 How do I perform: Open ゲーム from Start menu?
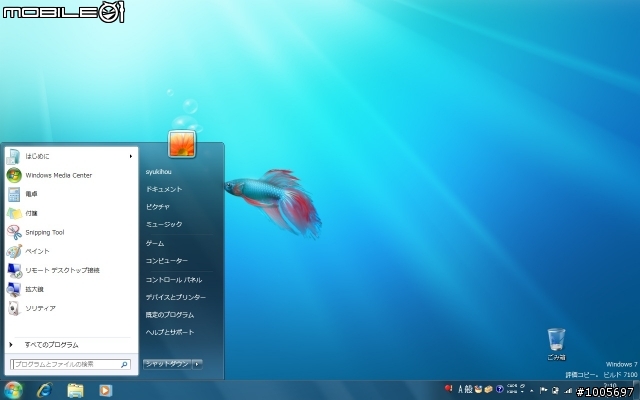(155, 243)
